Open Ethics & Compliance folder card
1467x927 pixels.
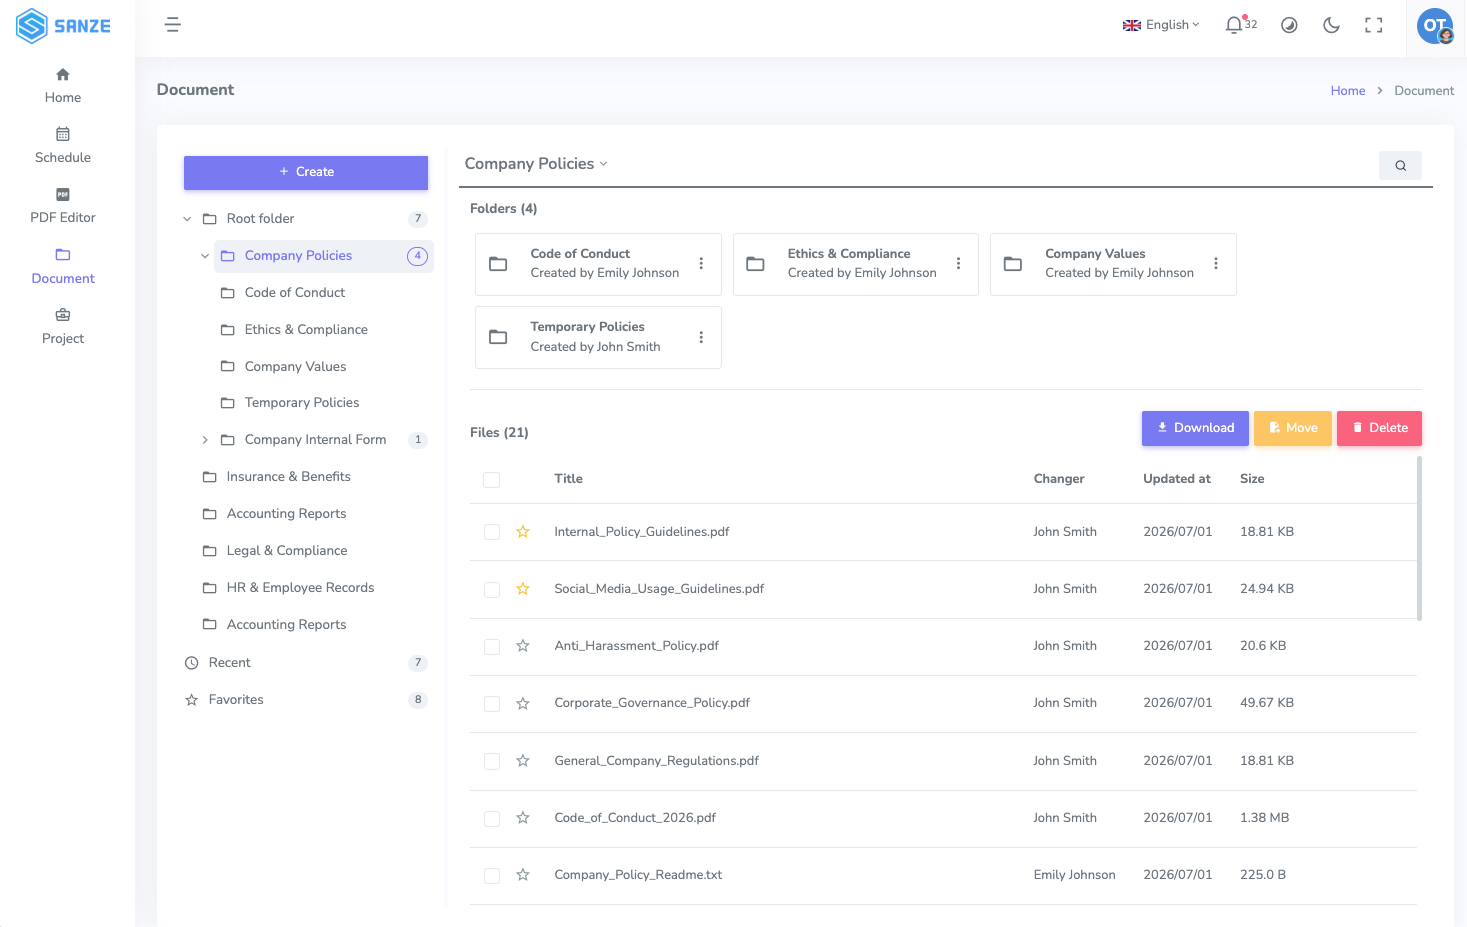pos(855,264)
